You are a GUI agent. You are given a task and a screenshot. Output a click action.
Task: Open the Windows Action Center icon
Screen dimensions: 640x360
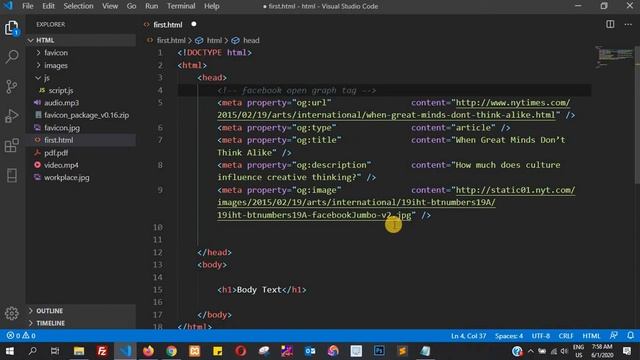pos(627,351)
